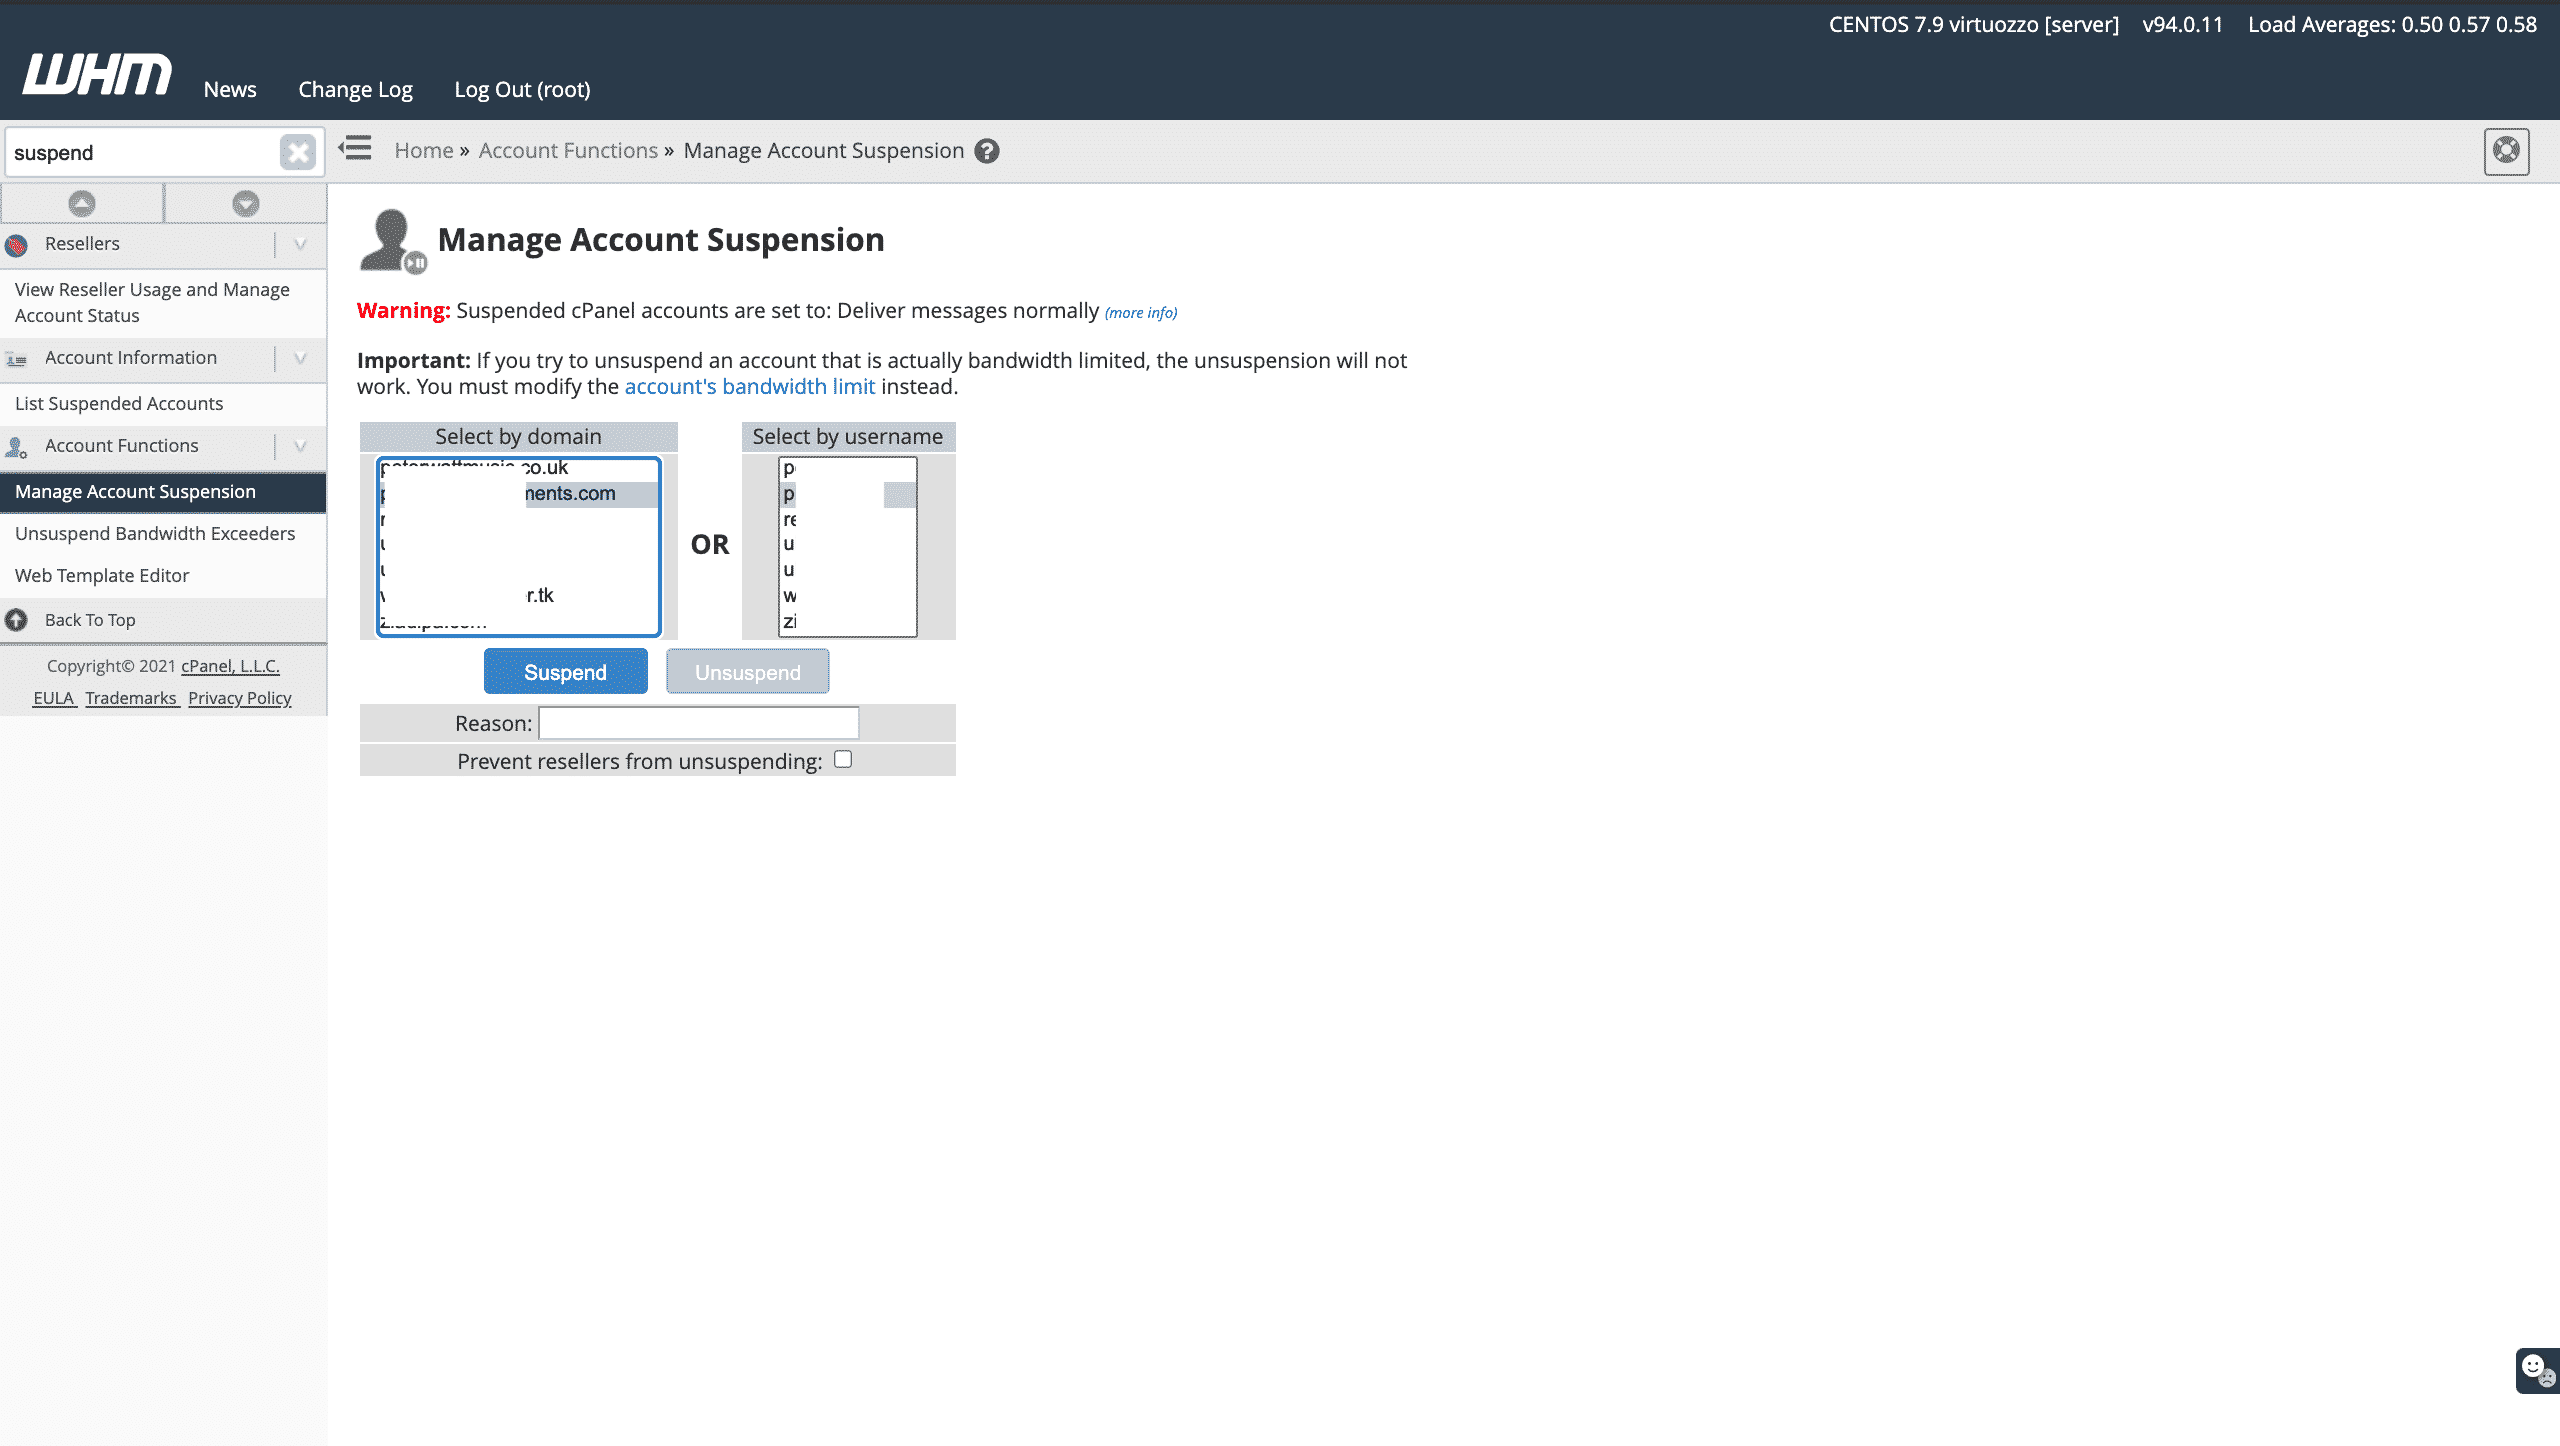Open Change Log in the top menu

[x=355, y=89]
